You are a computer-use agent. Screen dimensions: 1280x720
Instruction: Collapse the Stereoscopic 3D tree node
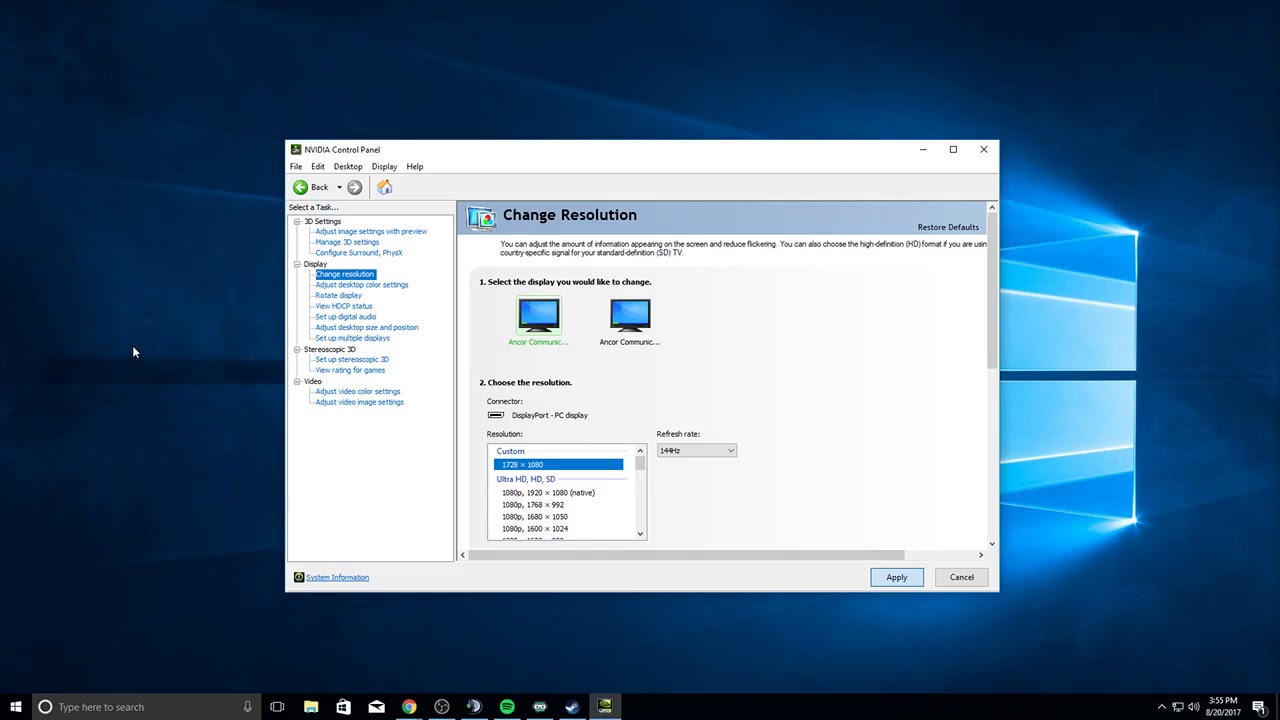point(297,349)
